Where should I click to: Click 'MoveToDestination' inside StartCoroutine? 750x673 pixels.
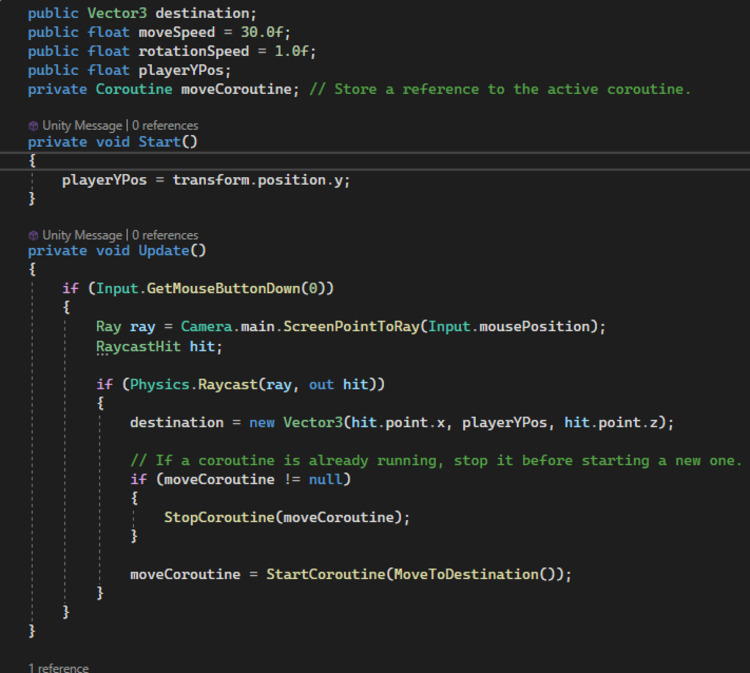466,574
